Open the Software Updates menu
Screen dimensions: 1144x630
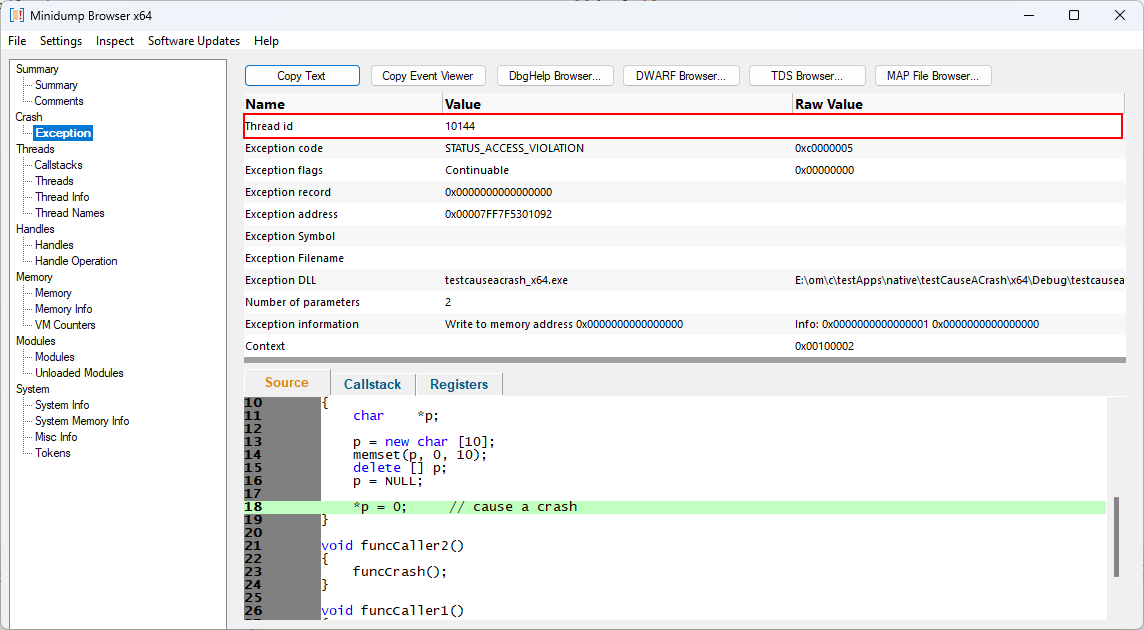193,41
